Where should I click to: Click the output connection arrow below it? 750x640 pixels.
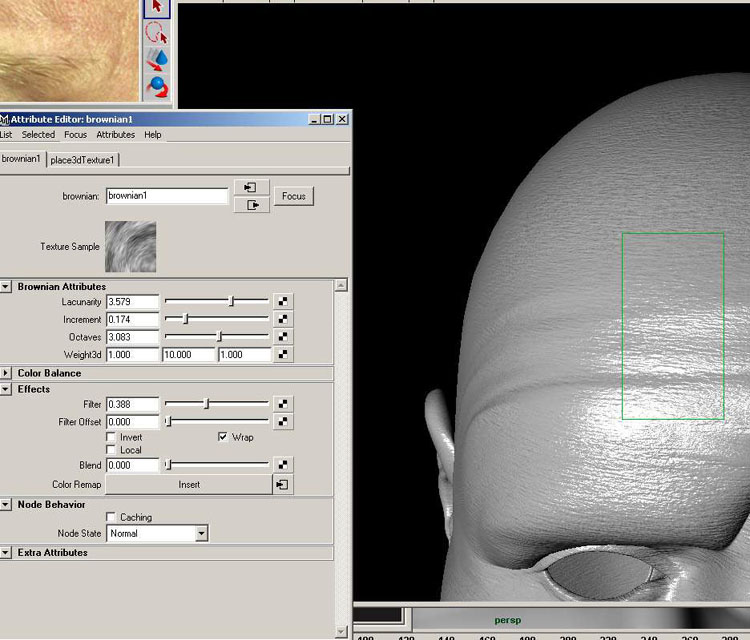(250, 205)
